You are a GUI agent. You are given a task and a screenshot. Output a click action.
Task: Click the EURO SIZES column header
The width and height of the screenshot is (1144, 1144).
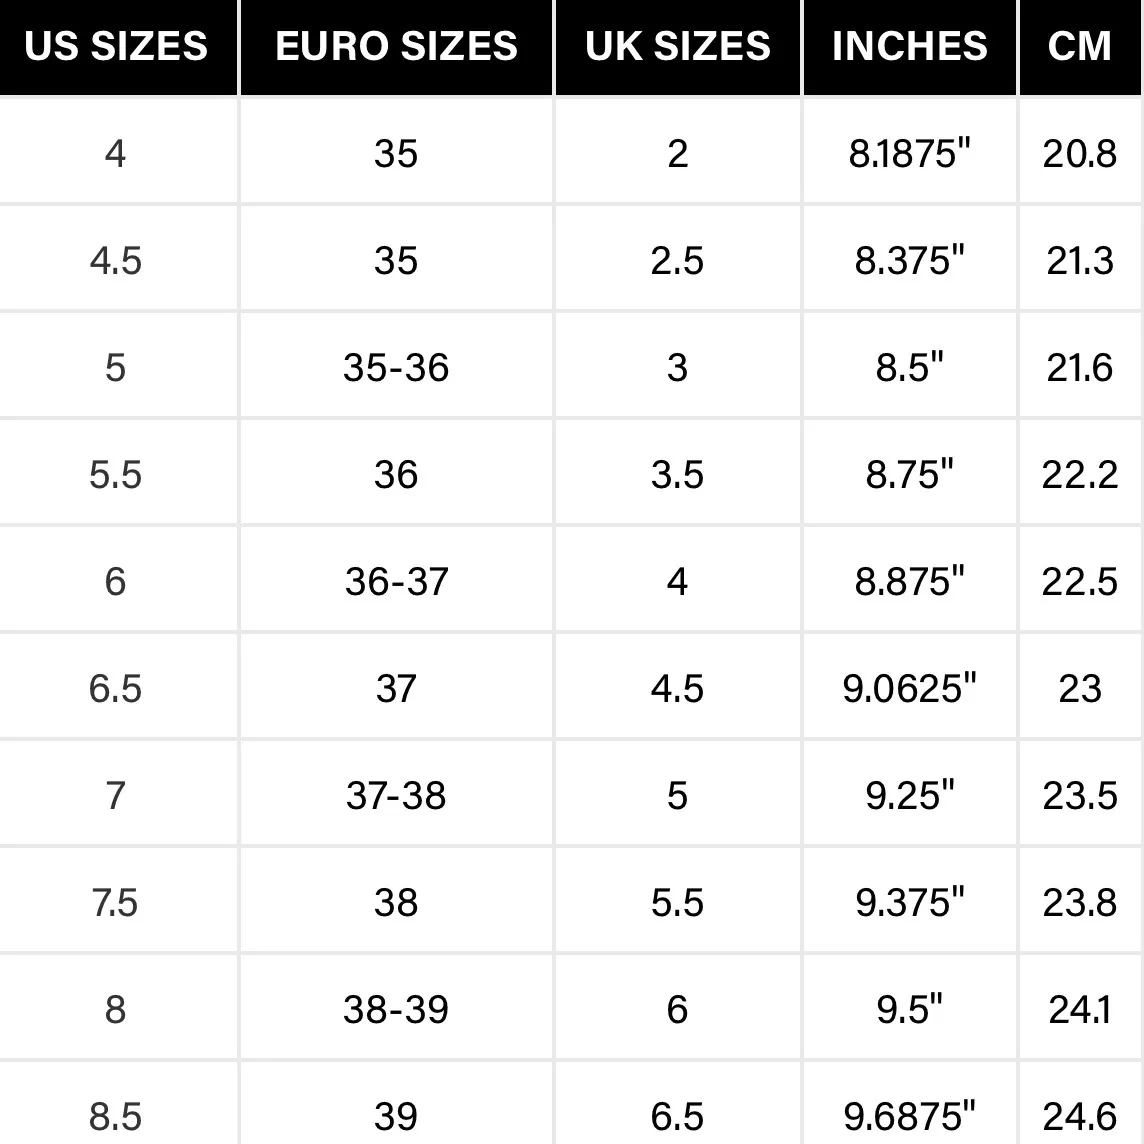click(396, 46)
